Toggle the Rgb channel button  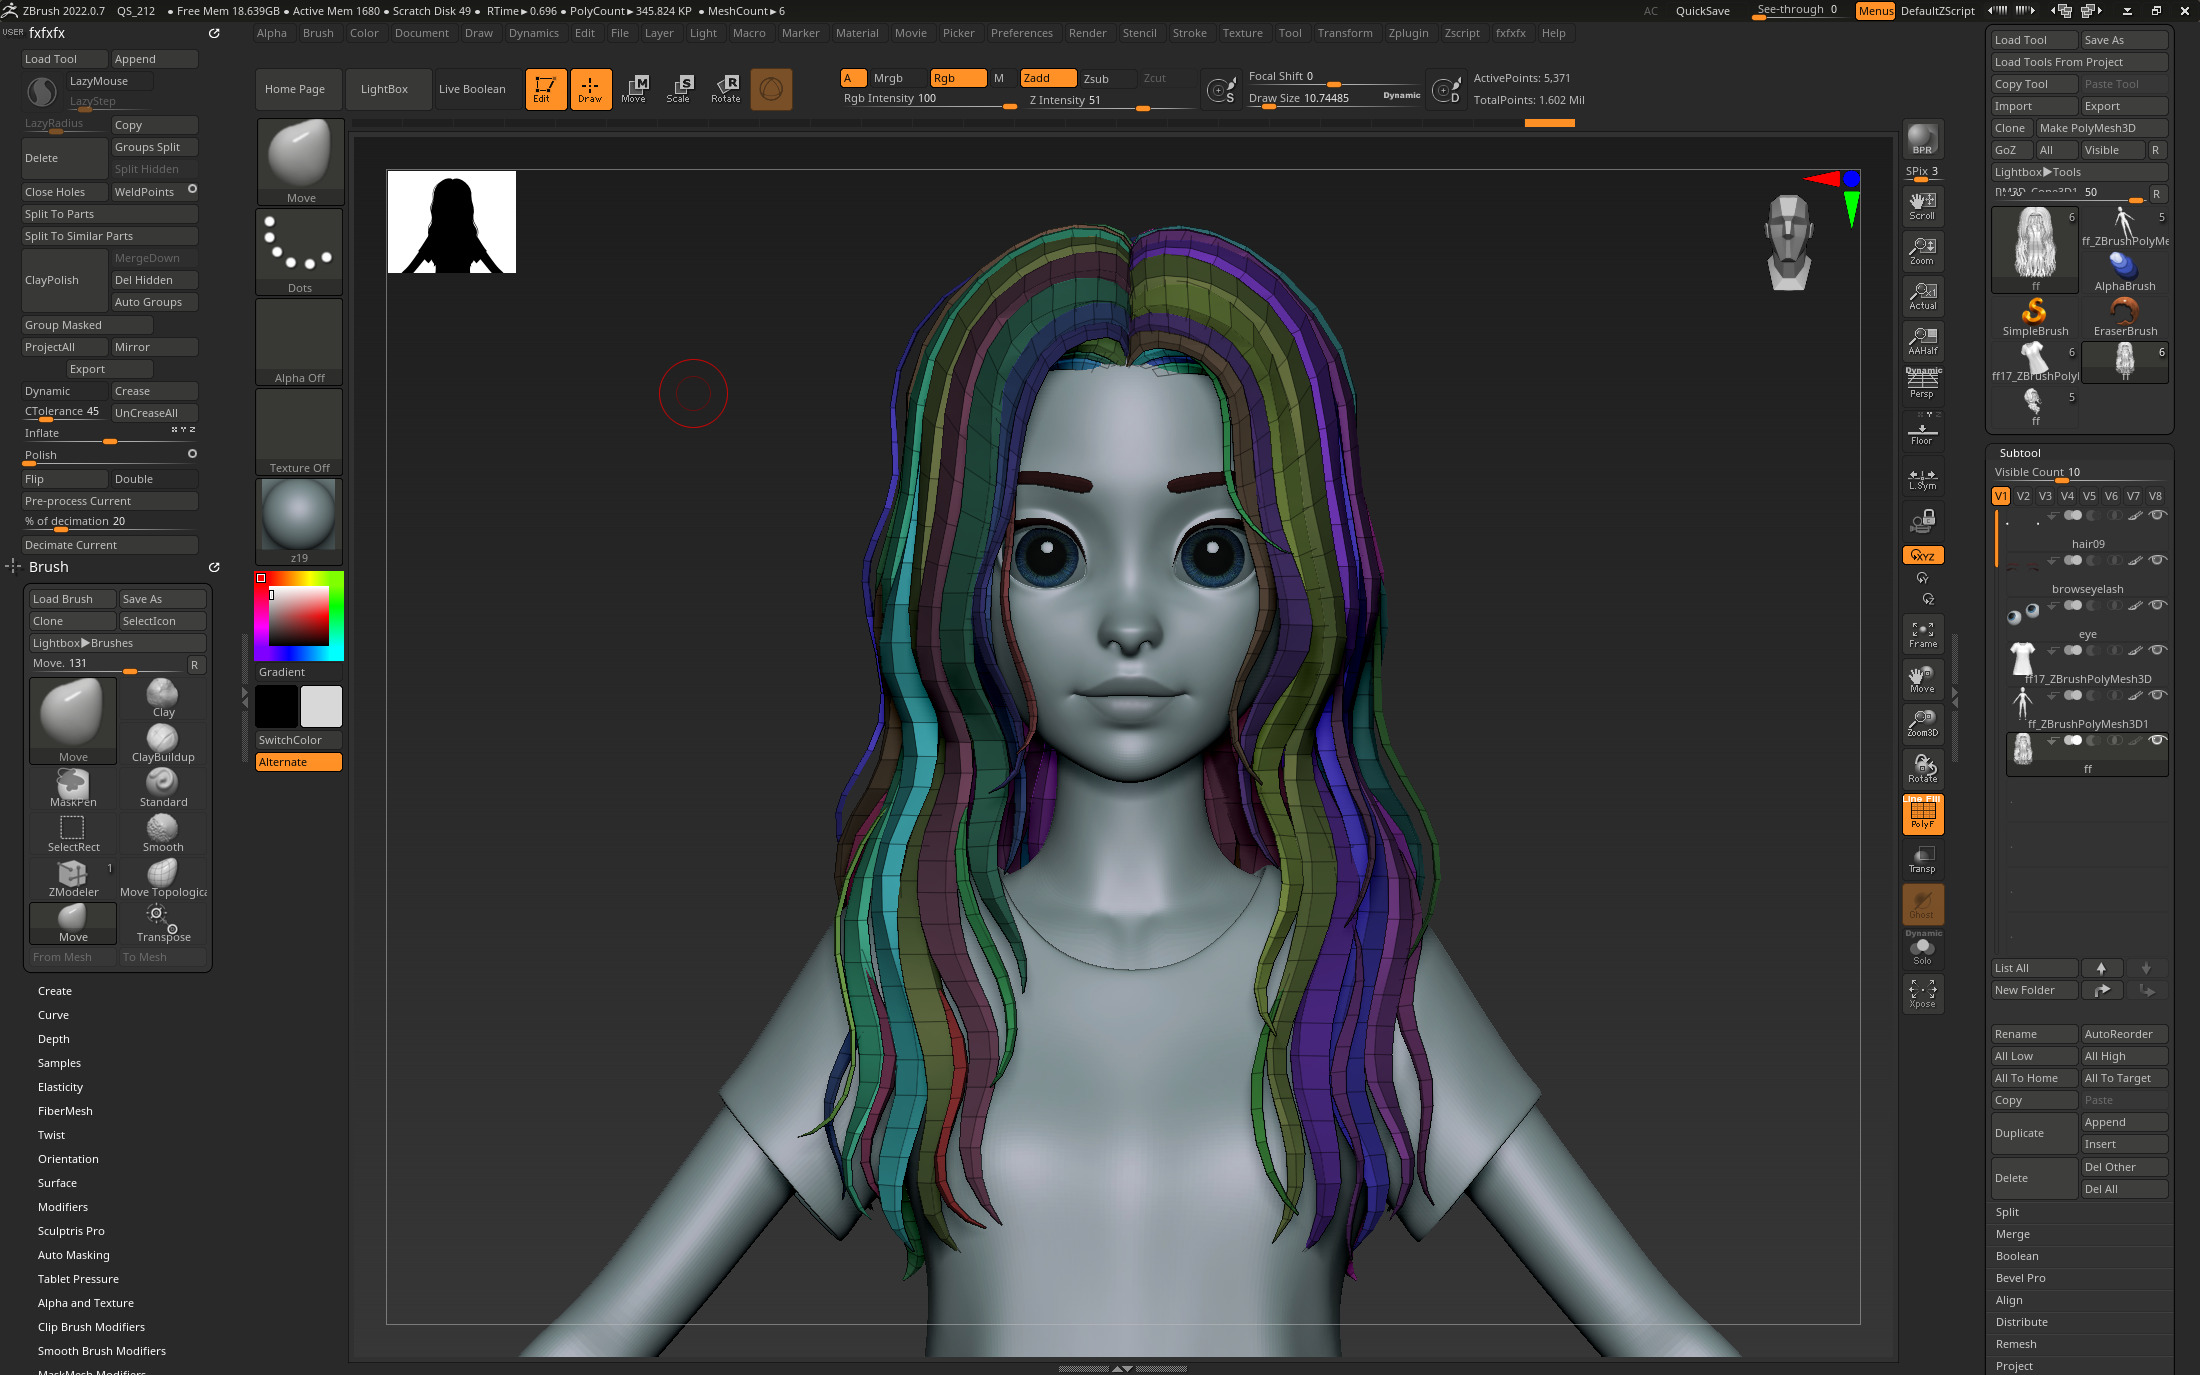tap(958, 78)
